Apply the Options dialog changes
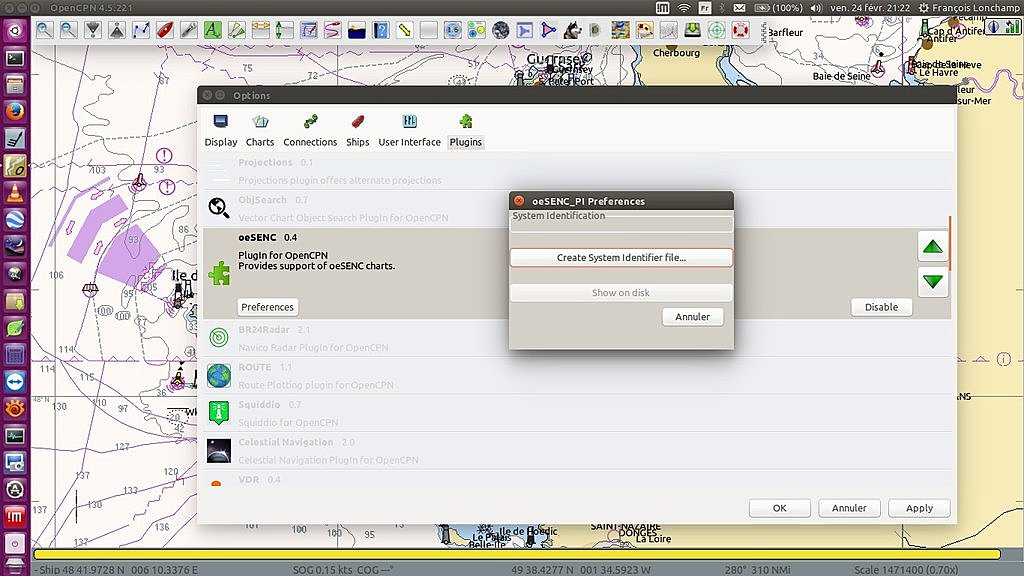The image size is (1024, 576). tap(920, 508)
